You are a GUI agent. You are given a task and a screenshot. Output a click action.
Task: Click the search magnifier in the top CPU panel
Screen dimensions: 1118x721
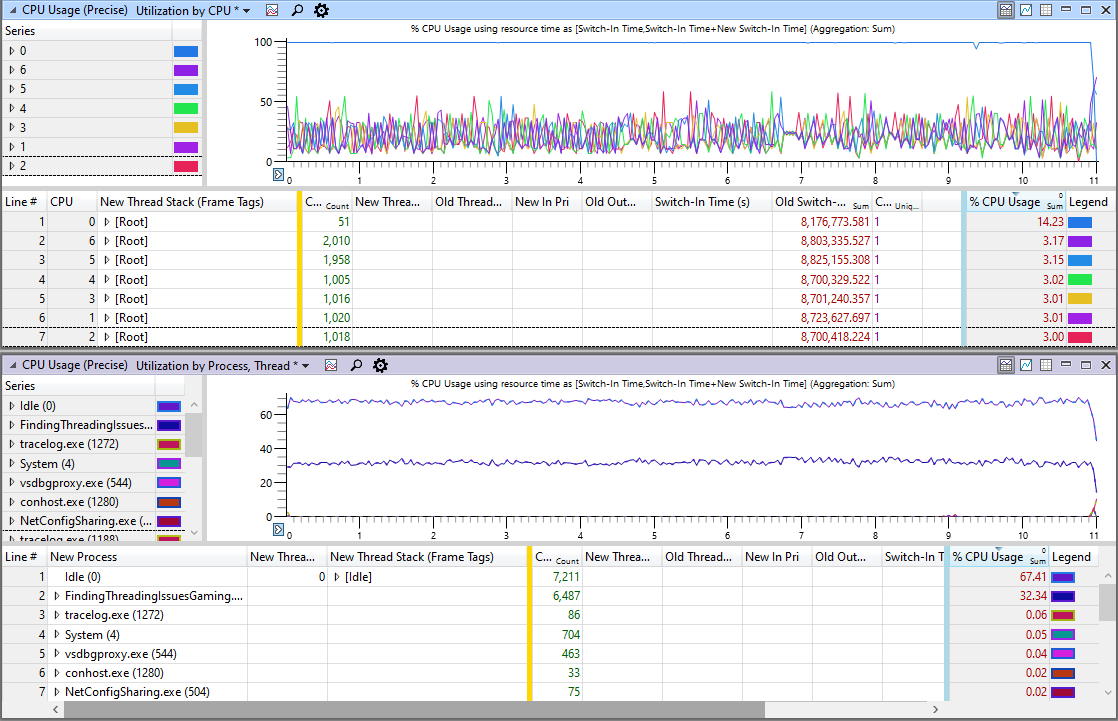click(297, 10)
